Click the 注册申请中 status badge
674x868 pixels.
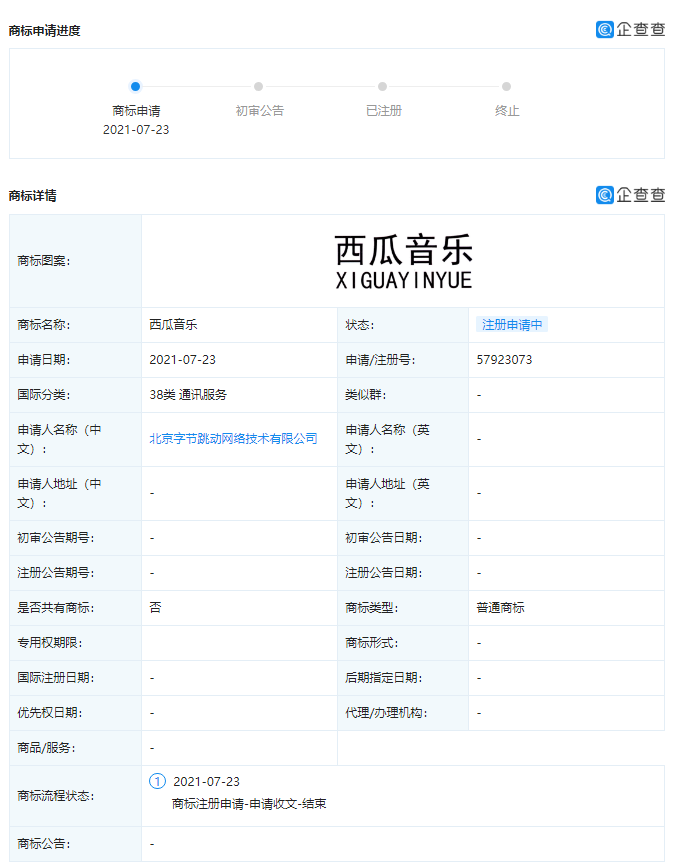click(x=512, y=324)
